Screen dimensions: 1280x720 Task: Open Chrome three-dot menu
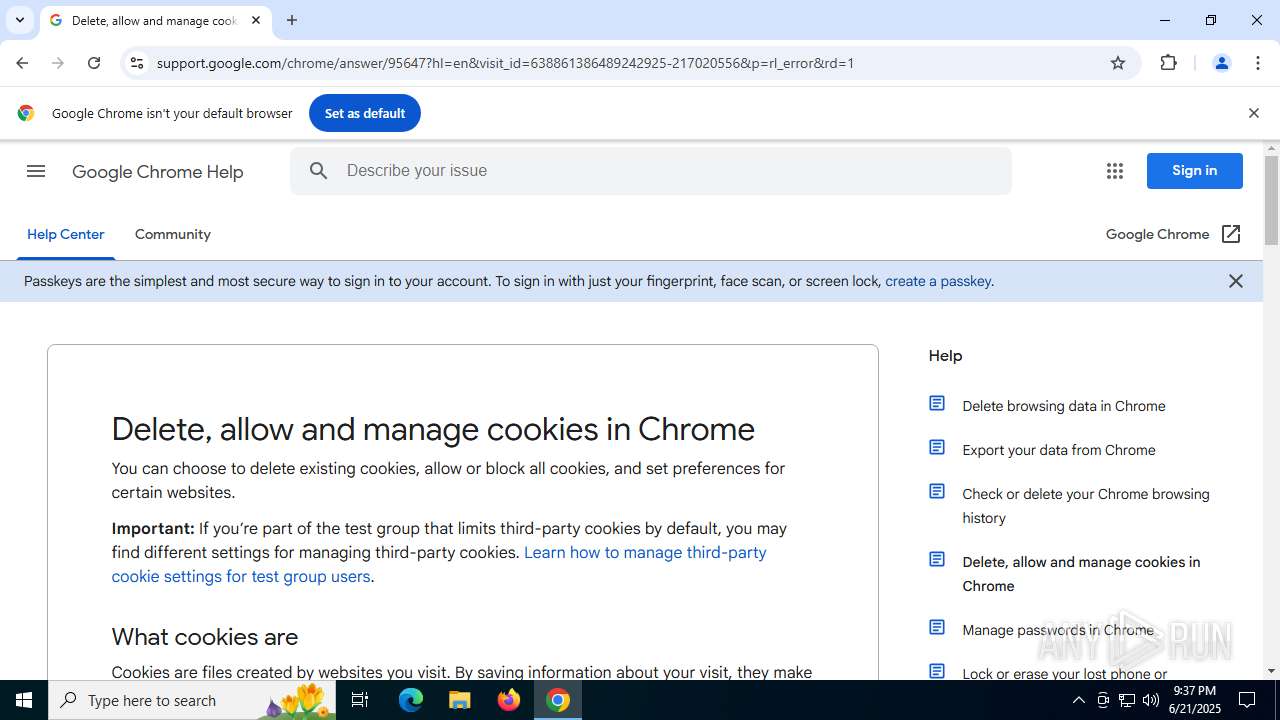pos(1258,63)
